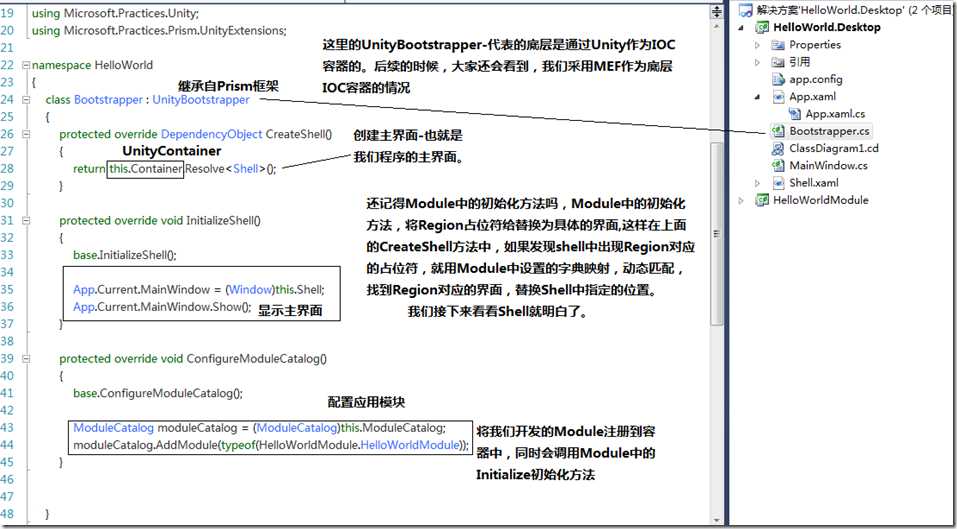957x529 pixels.
Task: Click line number 30 in margin
Action: point(7,203)
